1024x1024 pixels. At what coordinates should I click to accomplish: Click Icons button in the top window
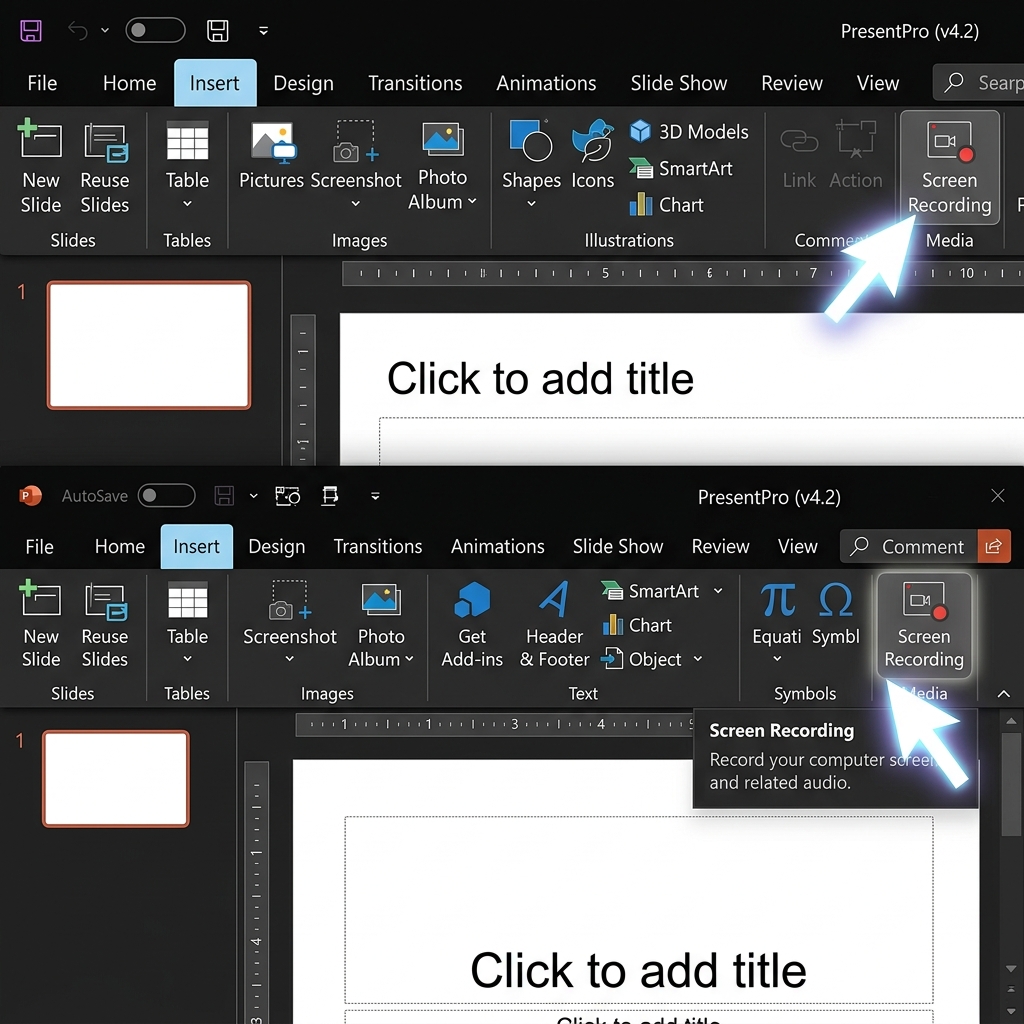coord(592,155)
